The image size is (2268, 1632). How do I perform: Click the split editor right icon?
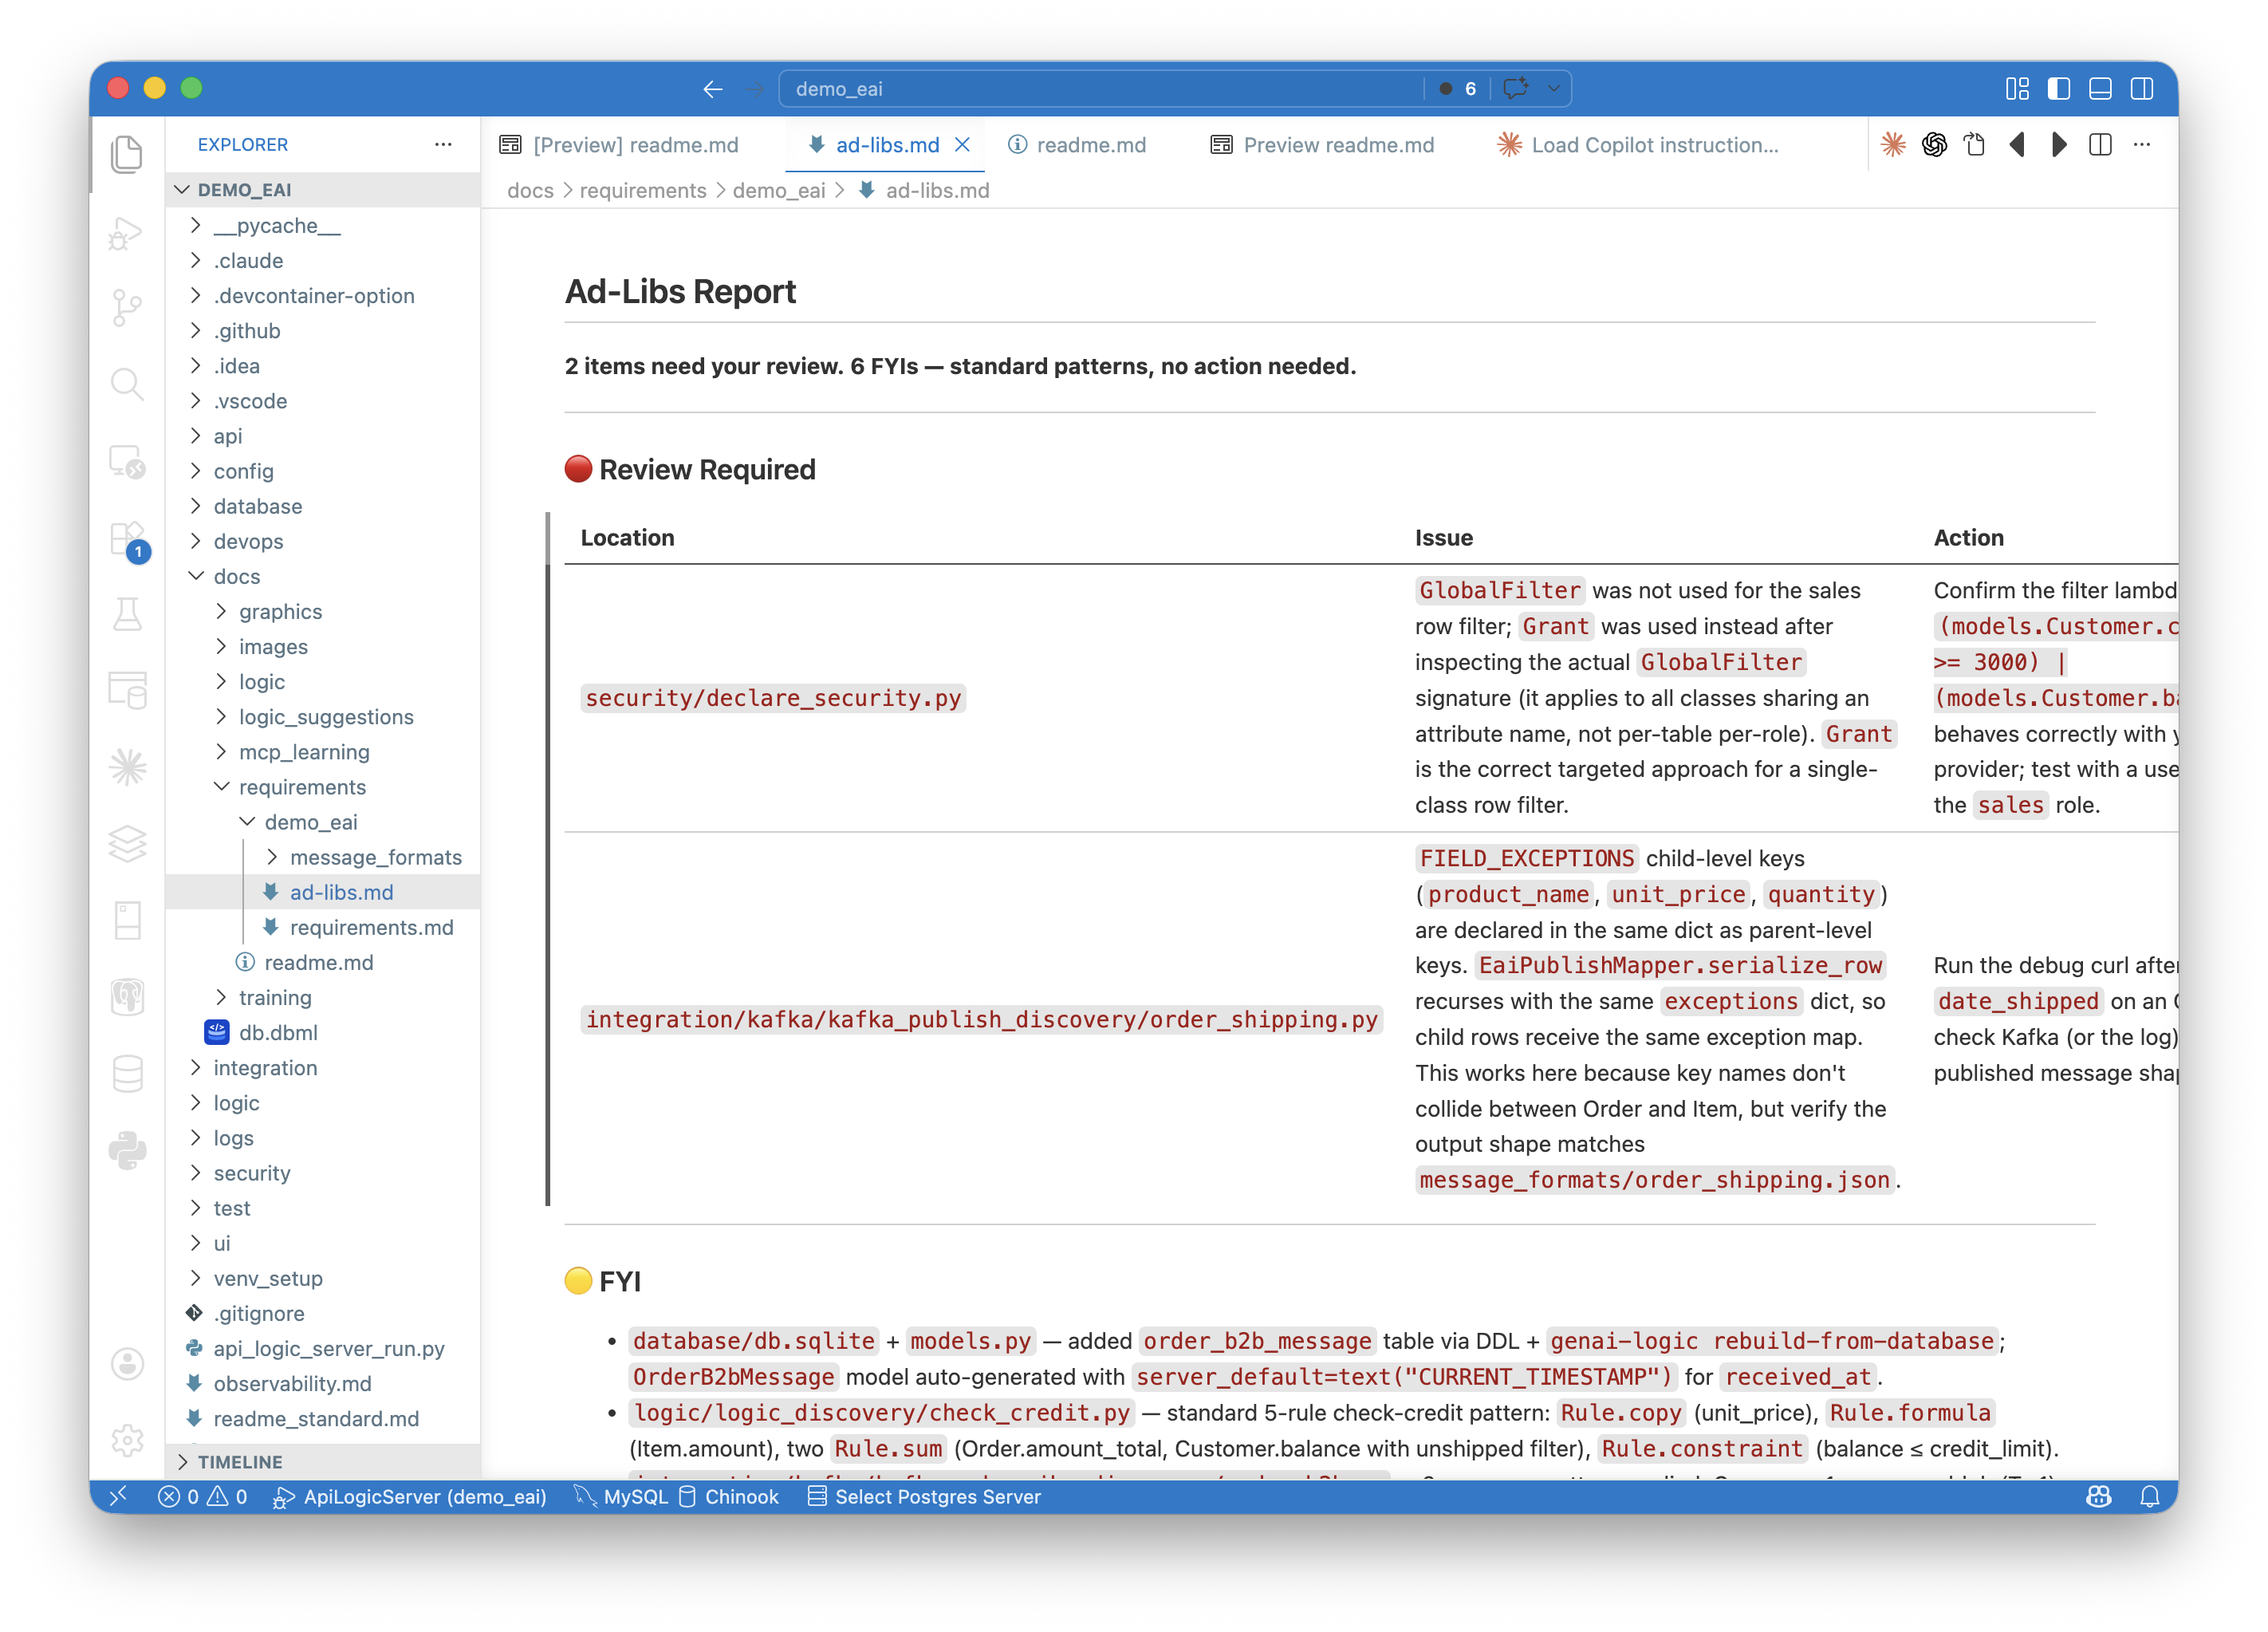click(x=2100, y=145)
